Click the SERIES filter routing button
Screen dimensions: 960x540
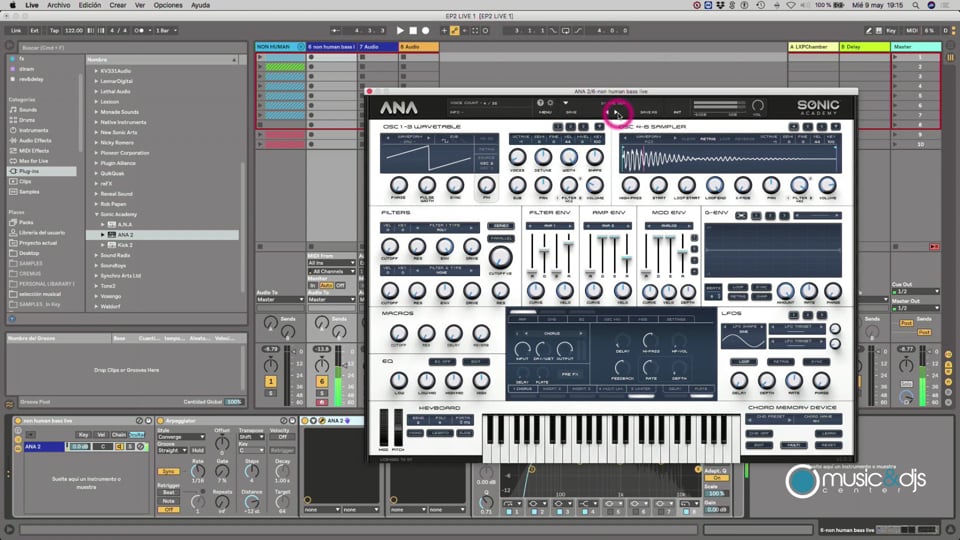point(501,226)
